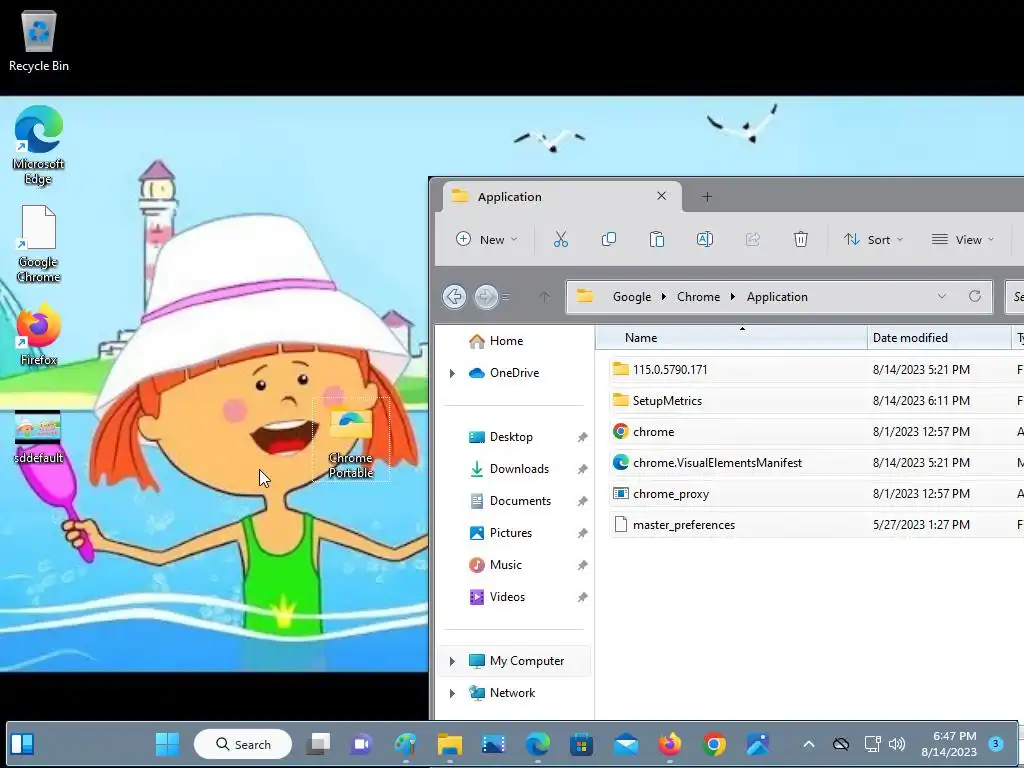Click Application in the breadcrumb path
The width and height of the screenshot is (1024, 768).
click(x=777, y=296)
